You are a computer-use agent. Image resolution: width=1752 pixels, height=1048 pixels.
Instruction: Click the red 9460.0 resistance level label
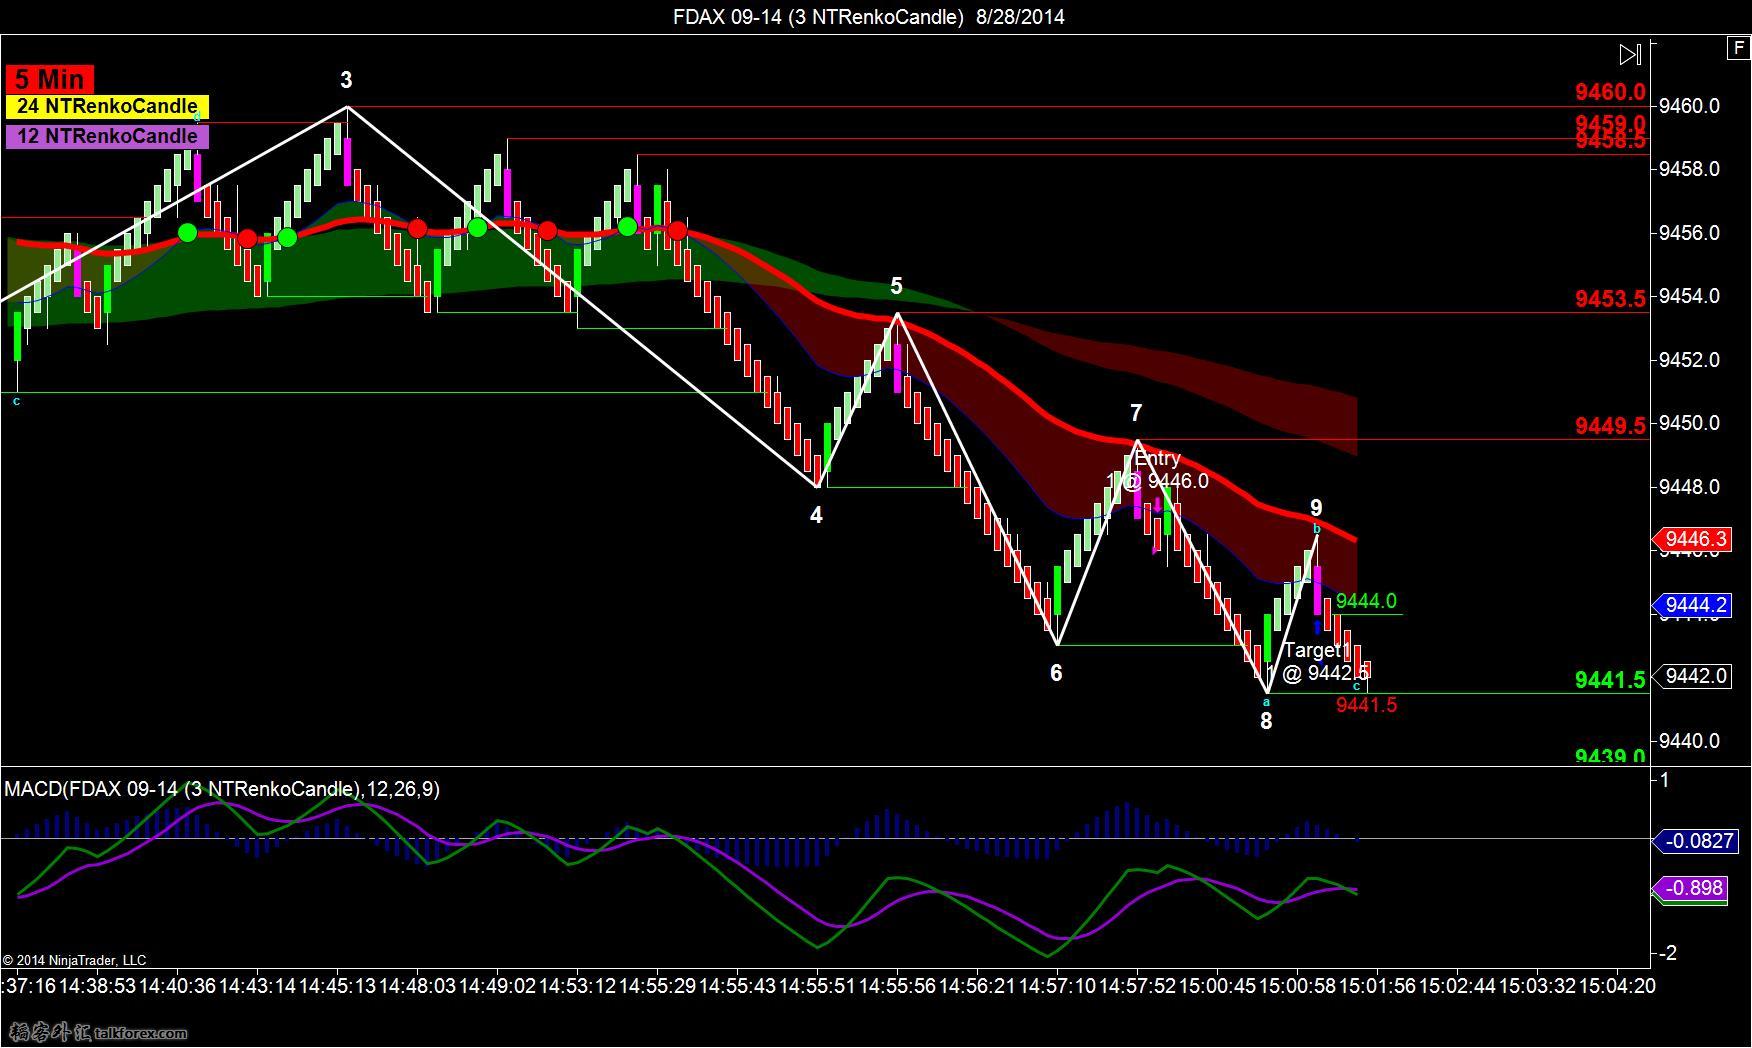point(1610,92)
